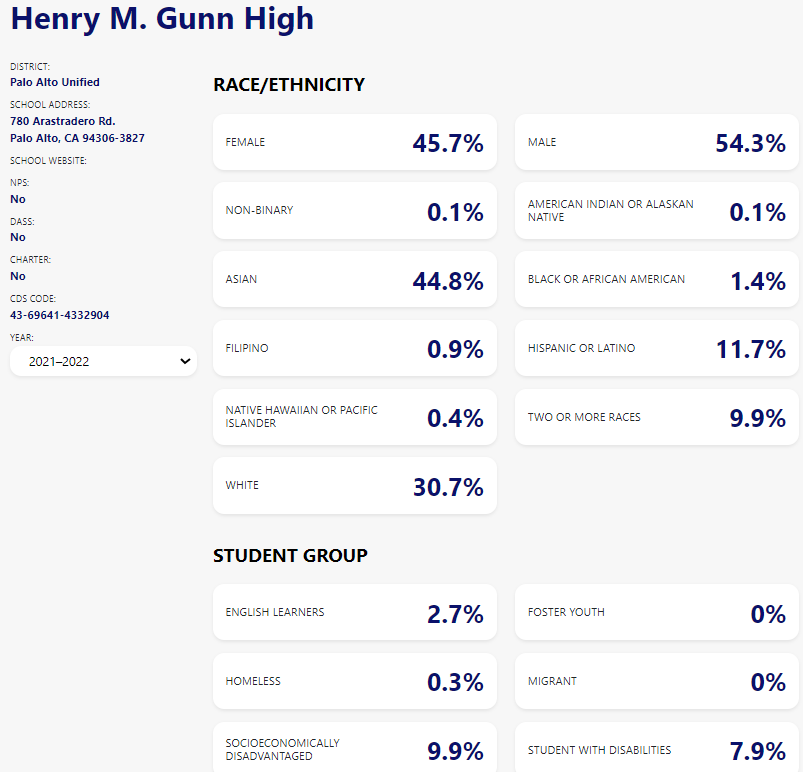
Task: Click the Hispanic or Latino 11.7% card
Action: (x=656, y=349)
